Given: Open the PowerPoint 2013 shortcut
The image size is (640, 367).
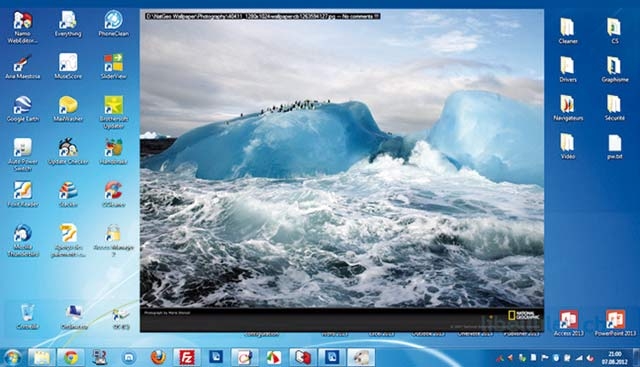Looking at the screenshot, I should (615, 323).
